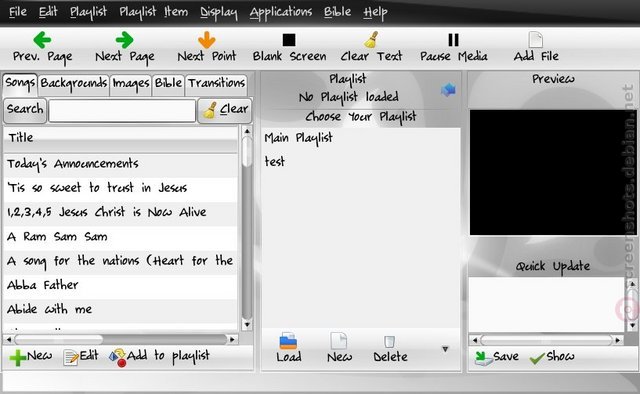
Task: Add selected song to playlist
Action: (x=159, y=356)
